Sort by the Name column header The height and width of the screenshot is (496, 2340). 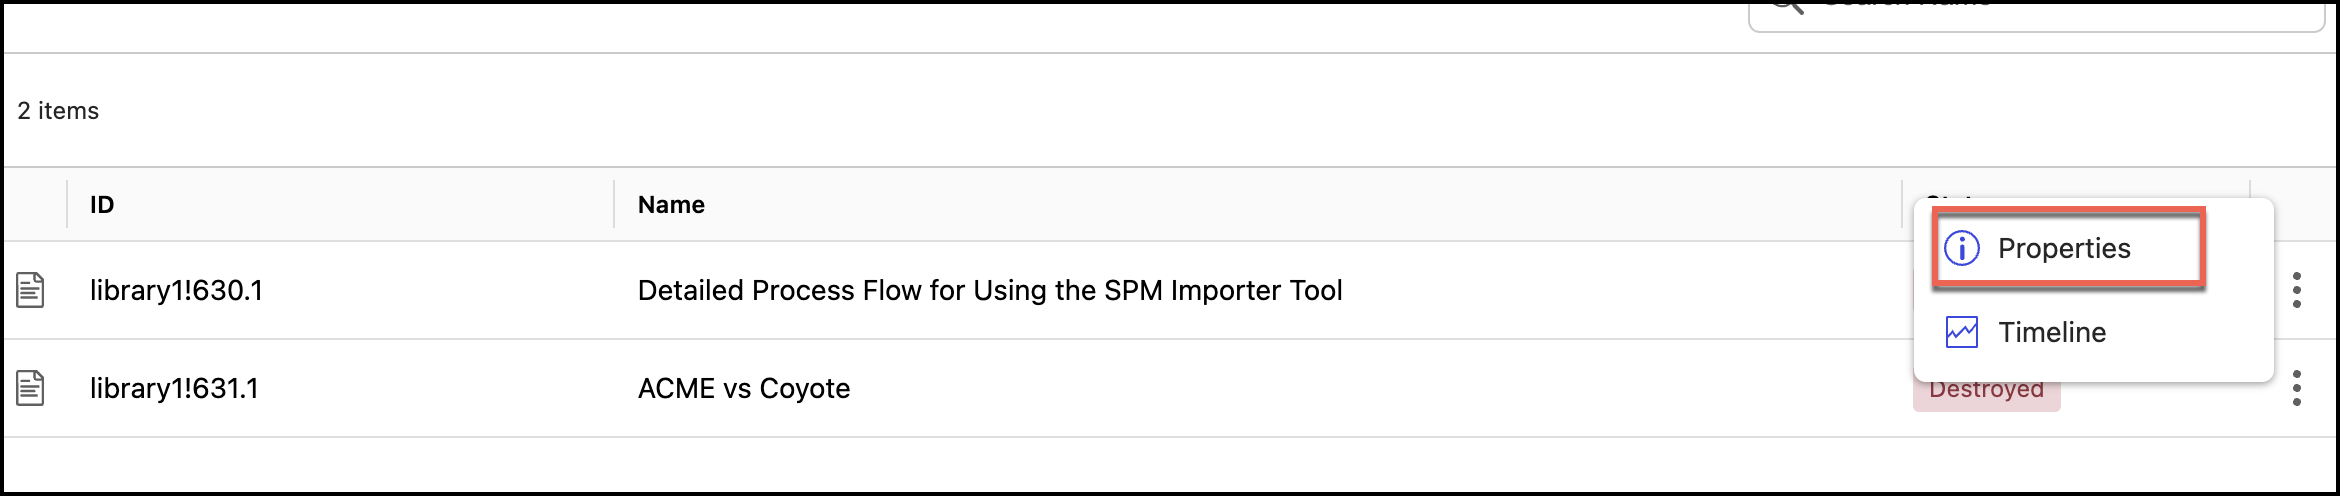(x=671, y=205)
